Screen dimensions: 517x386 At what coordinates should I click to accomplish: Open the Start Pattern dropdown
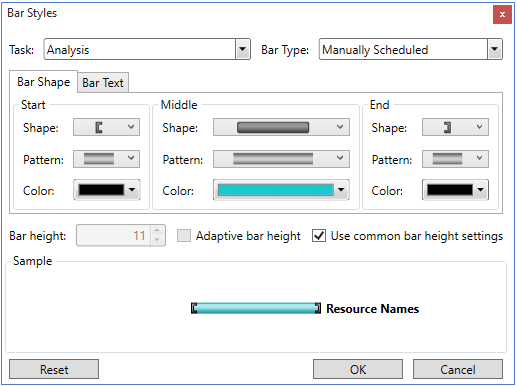(x=106, y=159)
